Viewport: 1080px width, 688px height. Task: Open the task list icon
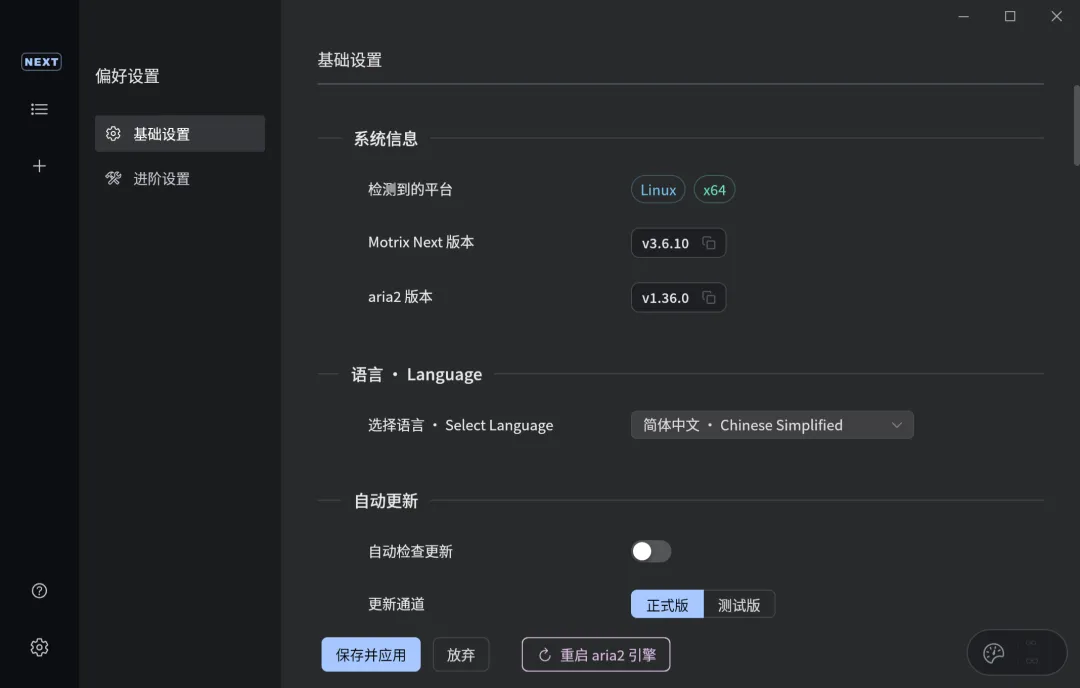point(39,109)
